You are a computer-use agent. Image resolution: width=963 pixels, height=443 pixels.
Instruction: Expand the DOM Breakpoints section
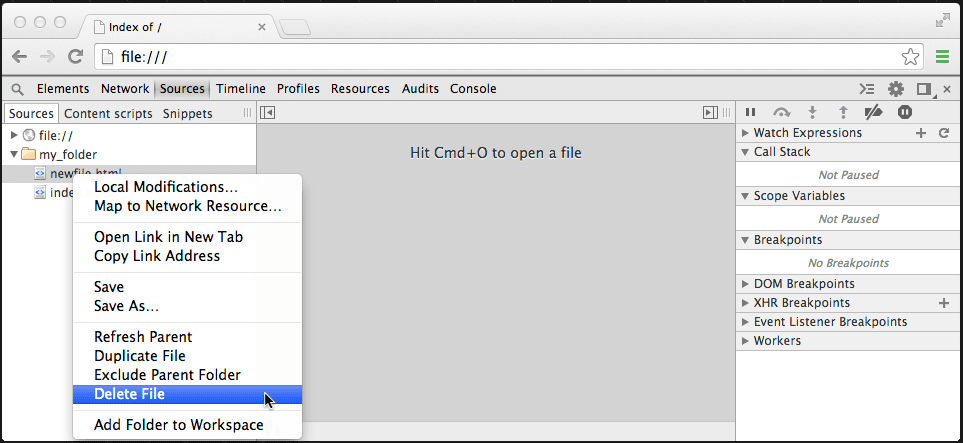click(x=745, y=284)
